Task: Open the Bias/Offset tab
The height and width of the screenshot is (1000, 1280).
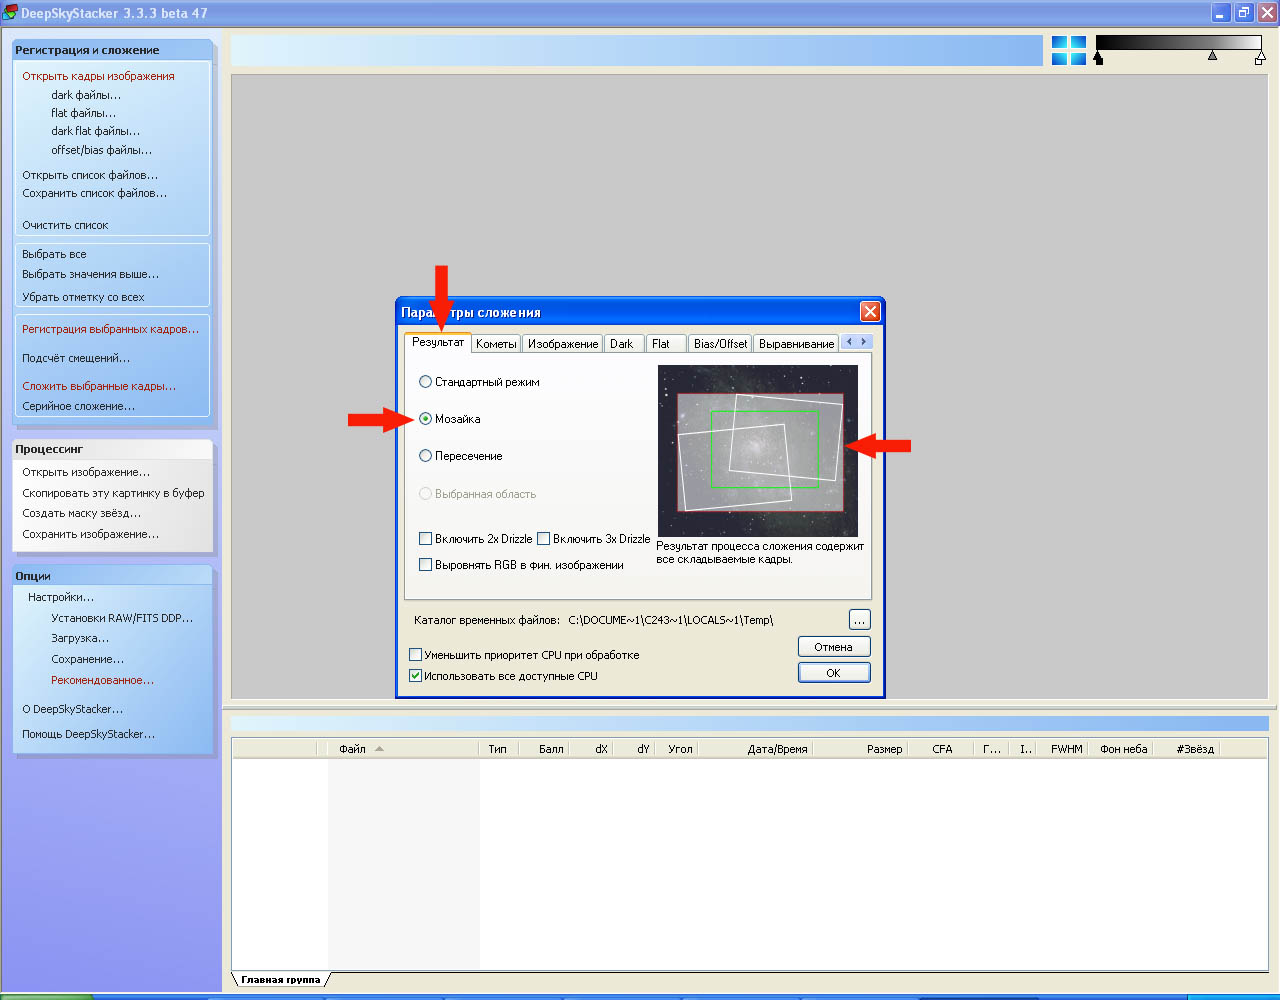Action: tap(720, 344)
